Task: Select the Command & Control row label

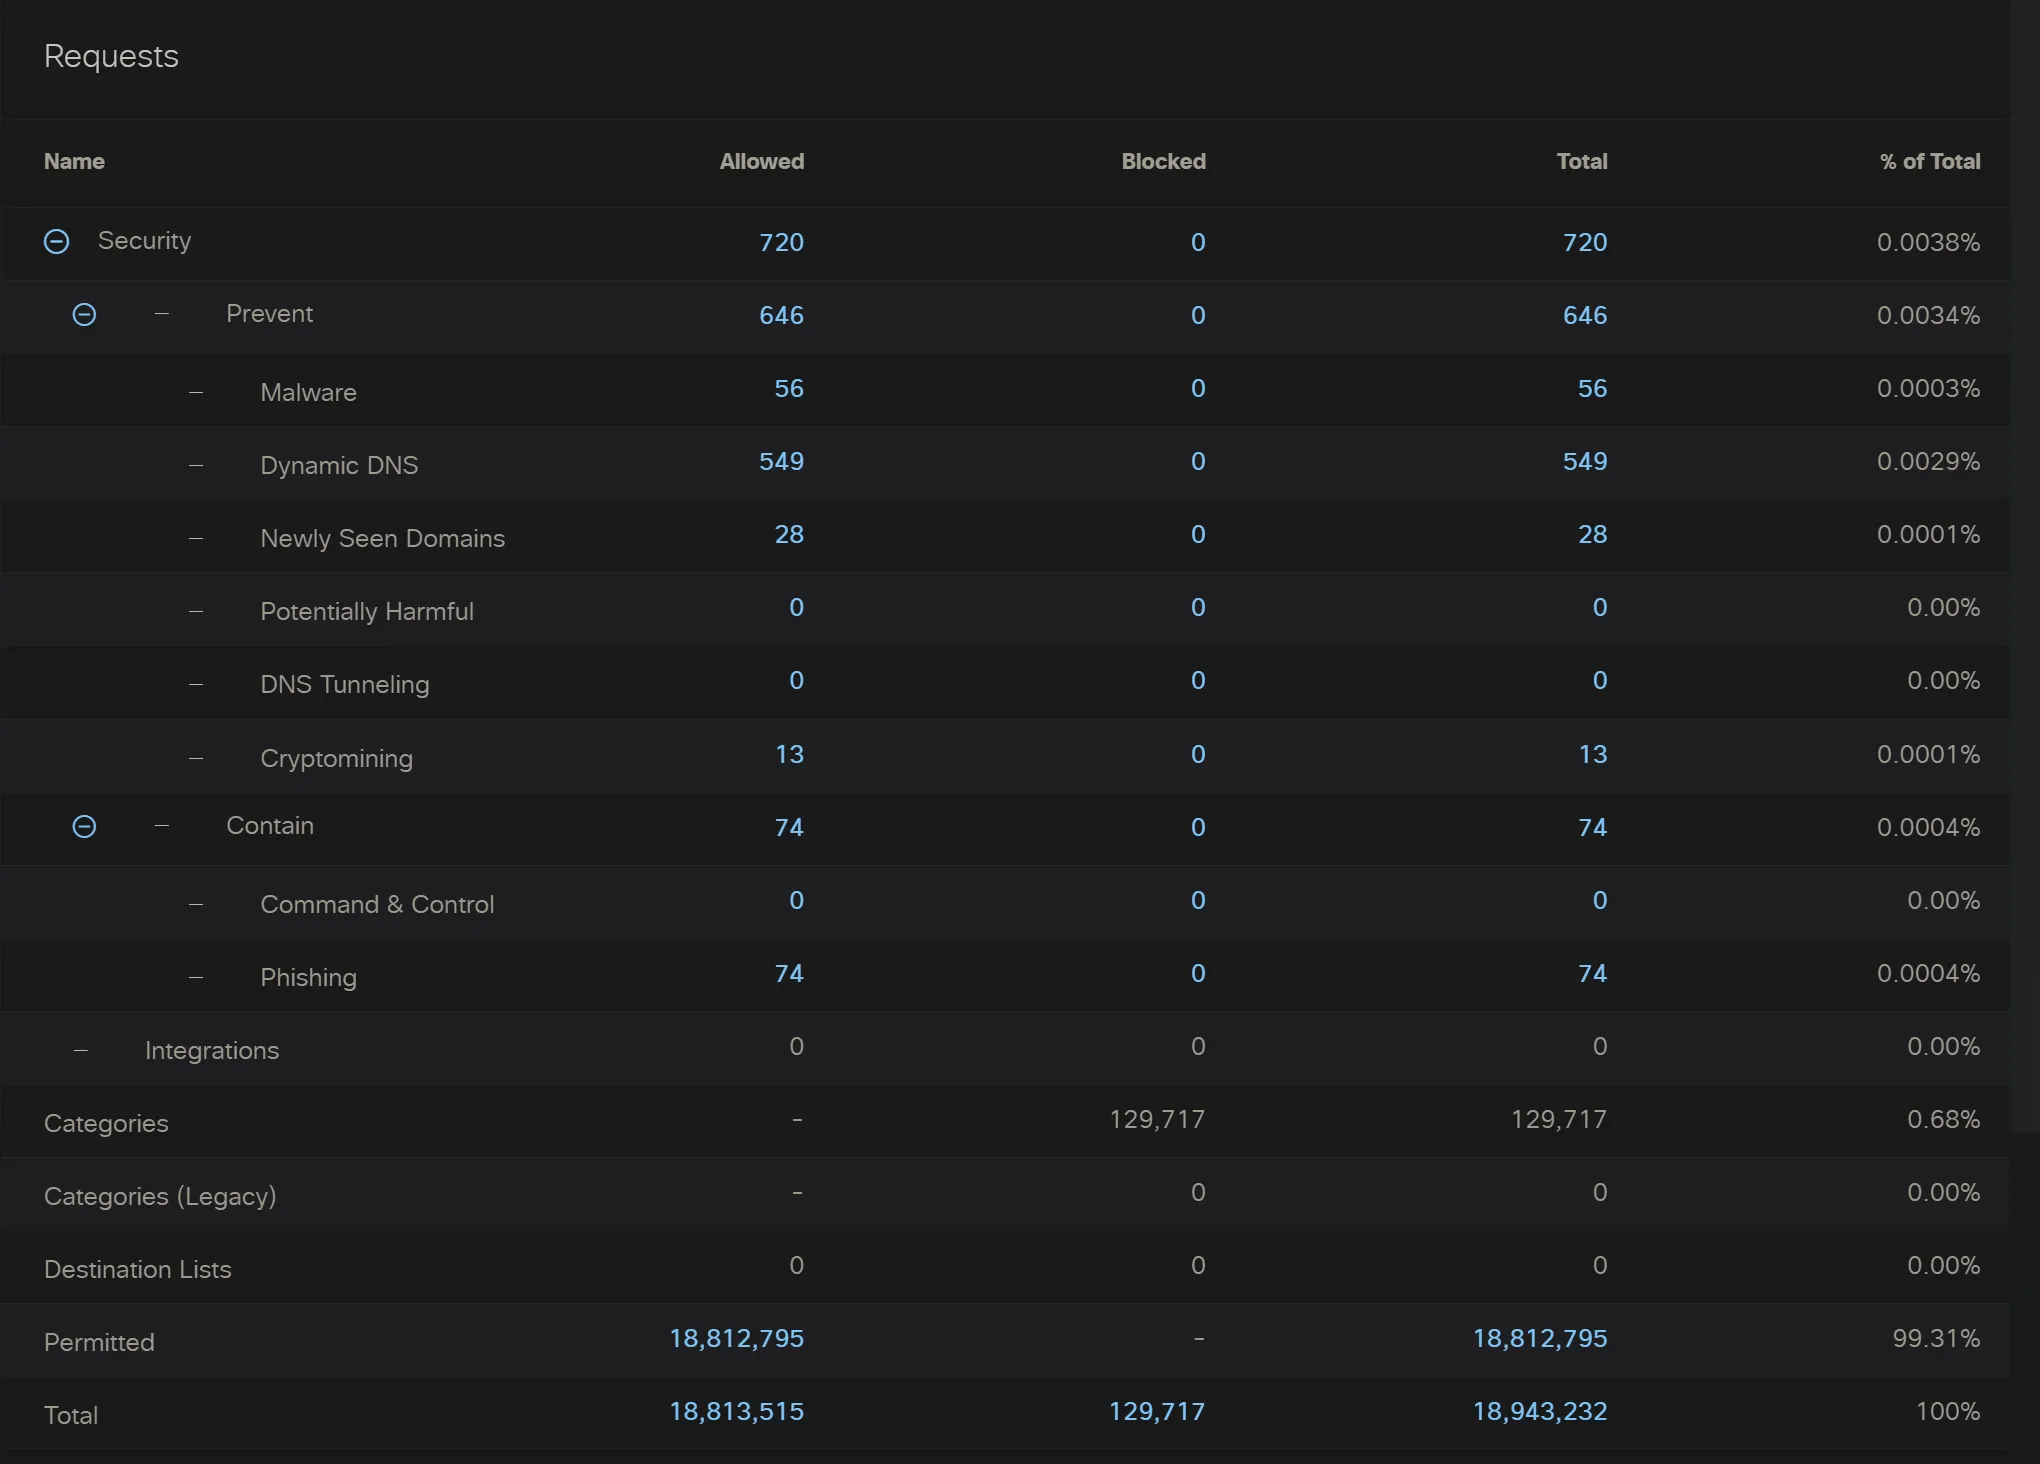Action: coord(377,904)
